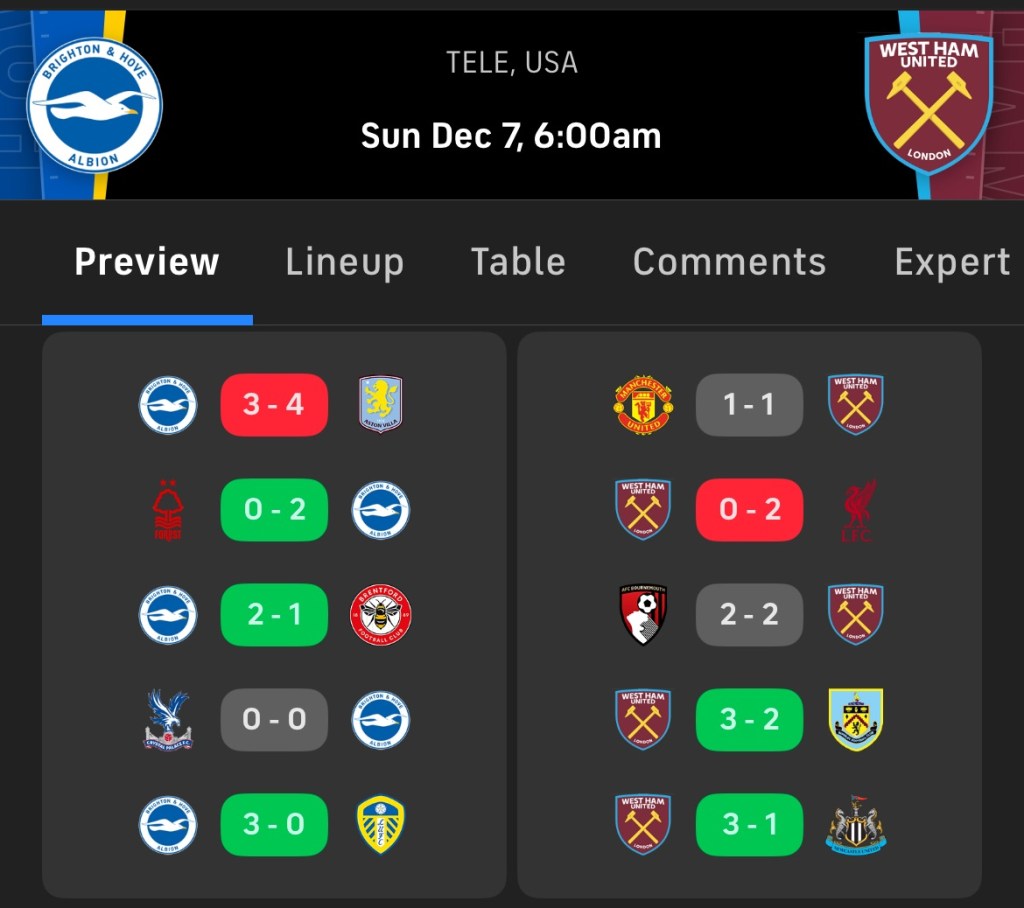This screenshot has height=908, width=1024.
Task: Click the Sun Dec 7, 6:00am kickoff time
Action: coord(511,135)
